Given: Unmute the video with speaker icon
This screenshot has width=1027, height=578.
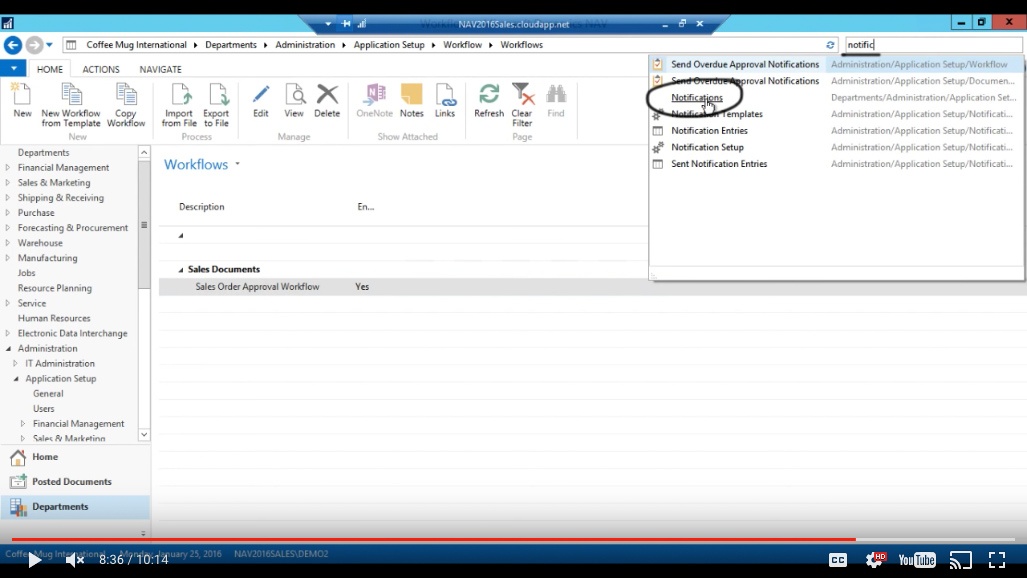Looking at the screenshot, I should click(x=75, y=560).
